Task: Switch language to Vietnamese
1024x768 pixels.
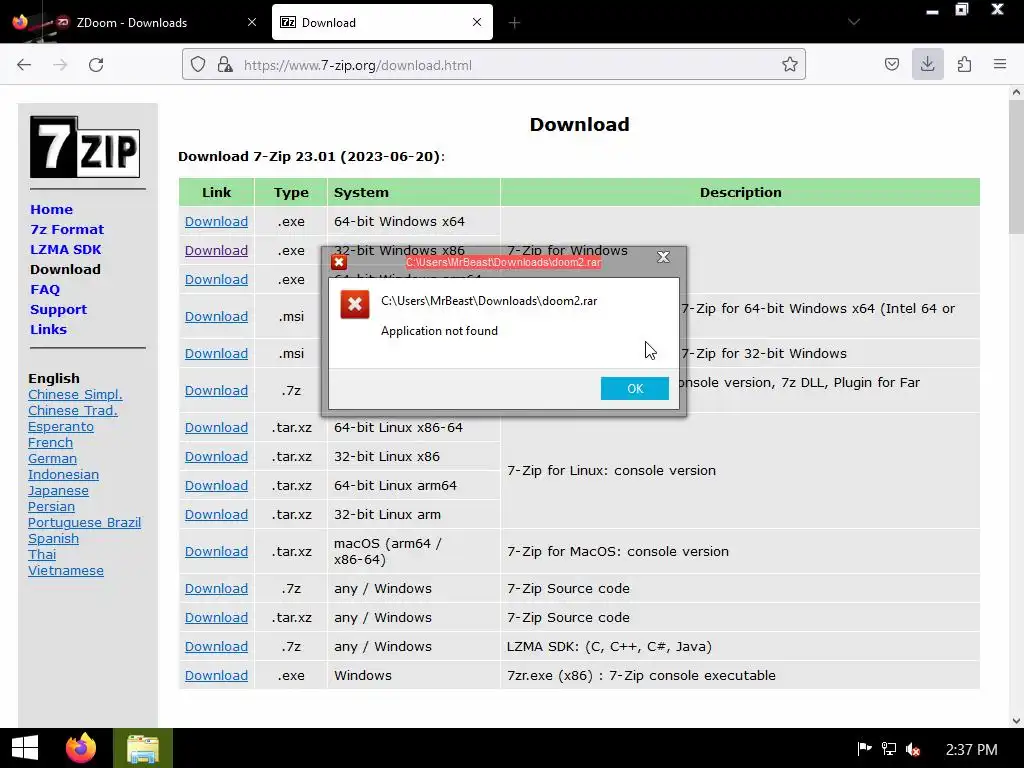Action: [65, 570]
